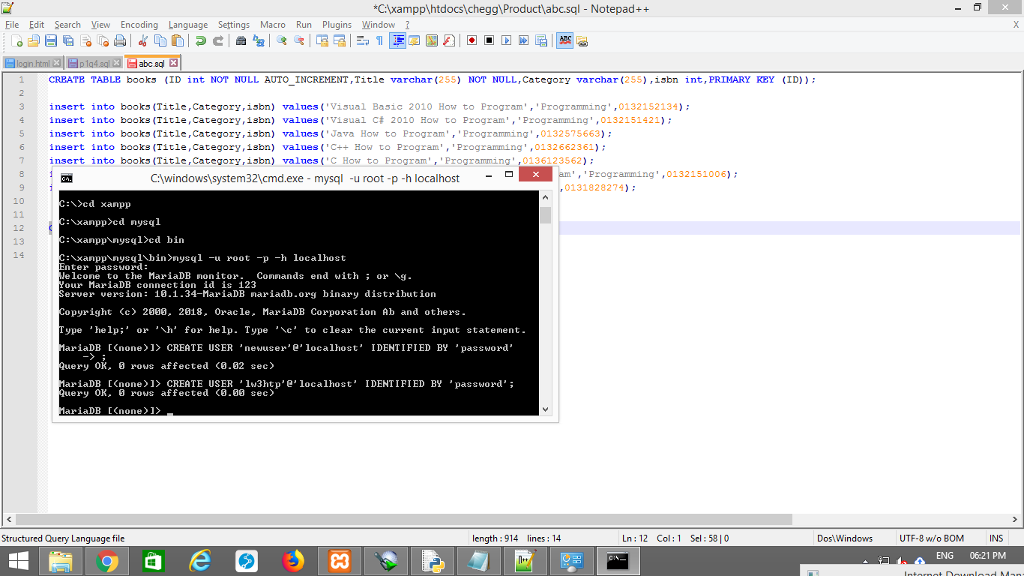Image resolution: width=1024 pixels, height=576 pixels.
Task: Toggle the ABC spell-check icon
Action: [565, 41]
